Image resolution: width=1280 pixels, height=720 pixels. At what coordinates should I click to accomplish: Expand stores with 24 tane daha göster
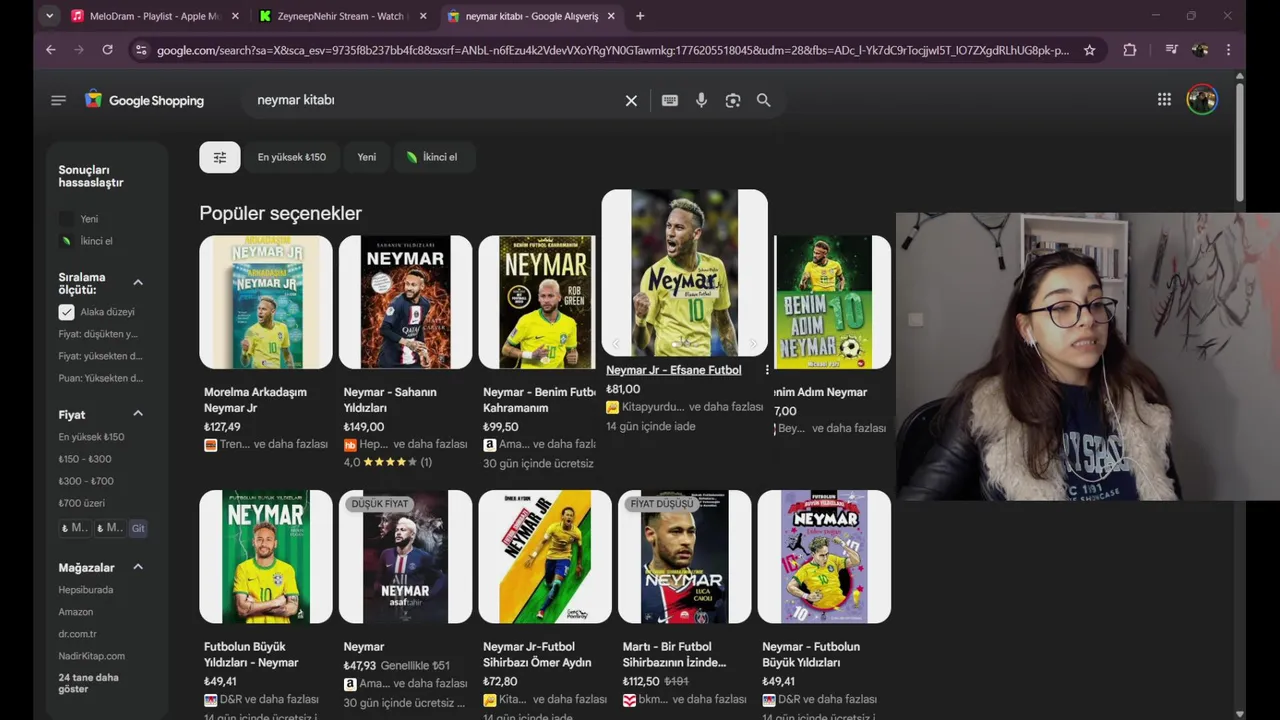(x=88, y=683)
